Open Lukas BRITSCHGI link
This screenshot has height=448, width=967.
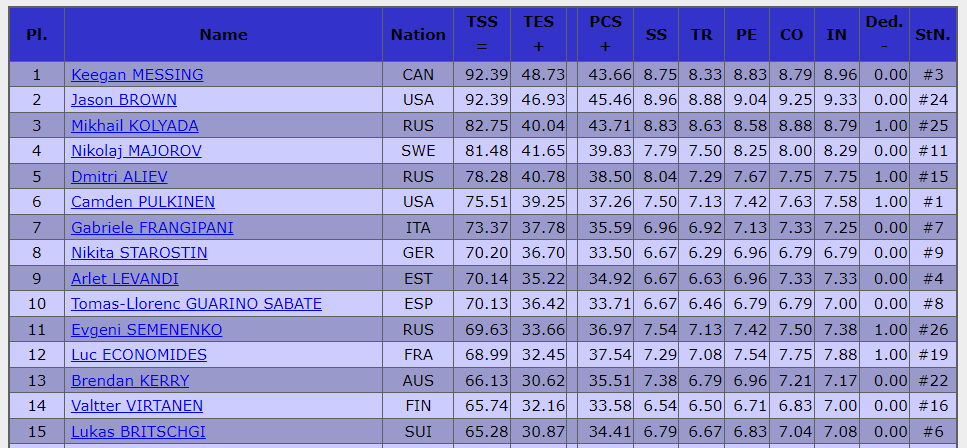[x=138, y=432]
